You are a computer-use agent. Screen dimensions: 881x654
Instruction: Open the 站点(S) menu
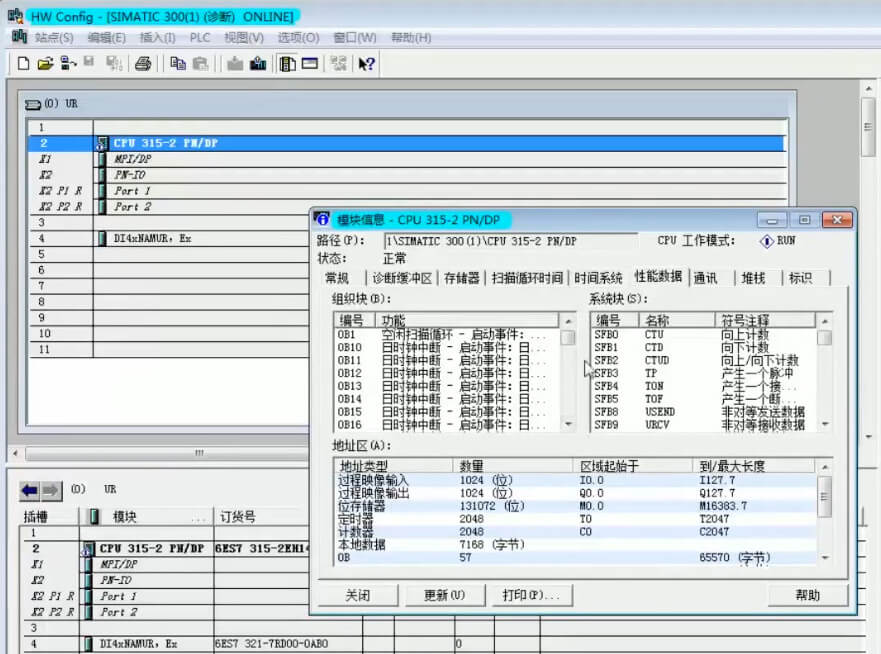click(54, 38)
